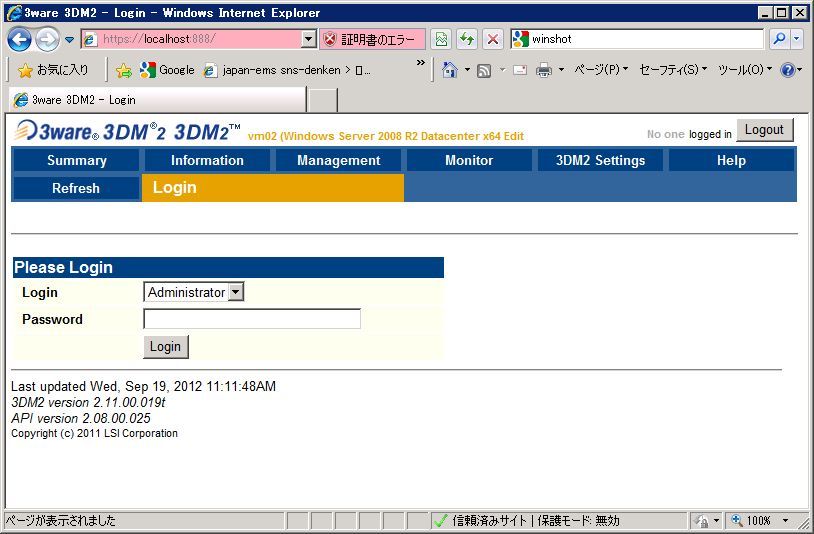This screenshot has width=814, height=534.
Task: Click the Internet Explorer title bar icon
Action: (14, 12)
